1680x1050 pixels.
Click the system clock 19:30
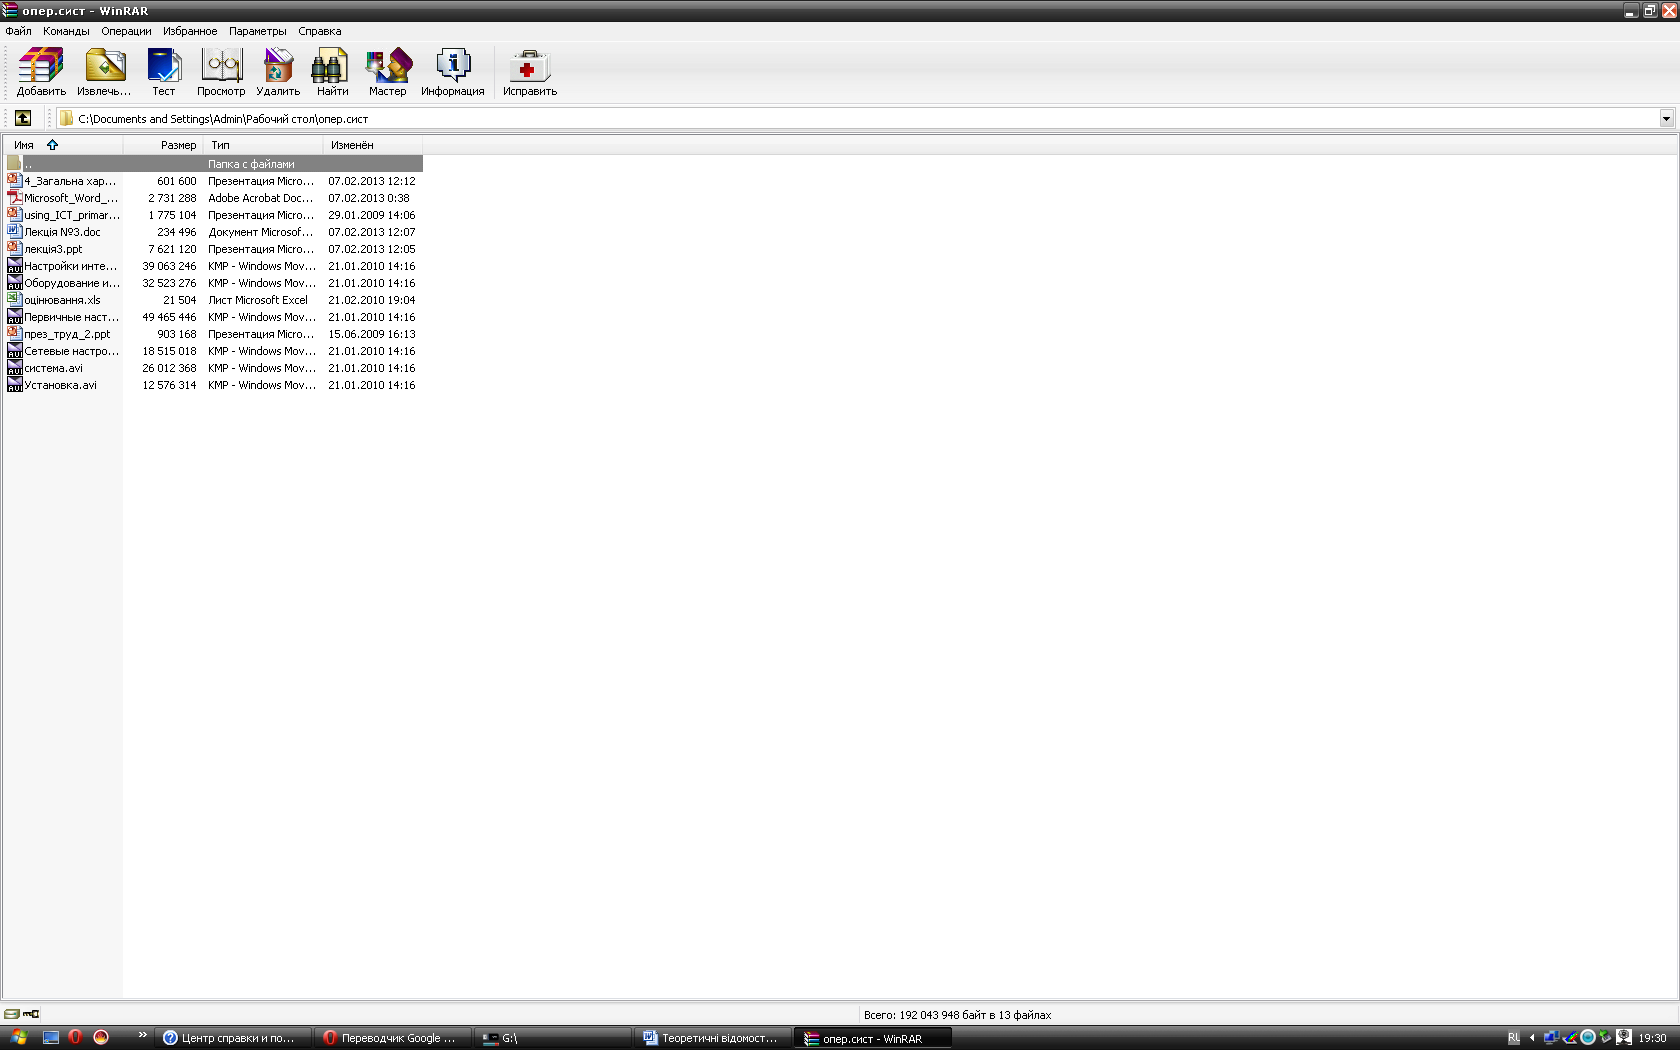(x=1652, y=1038)
